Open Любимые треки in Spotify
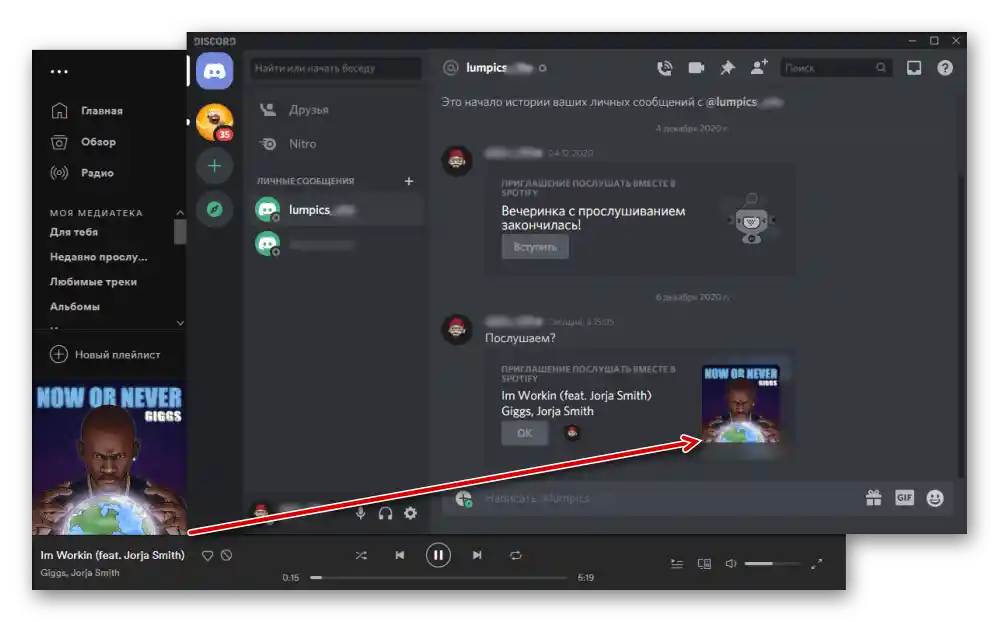 coord(93,282)
